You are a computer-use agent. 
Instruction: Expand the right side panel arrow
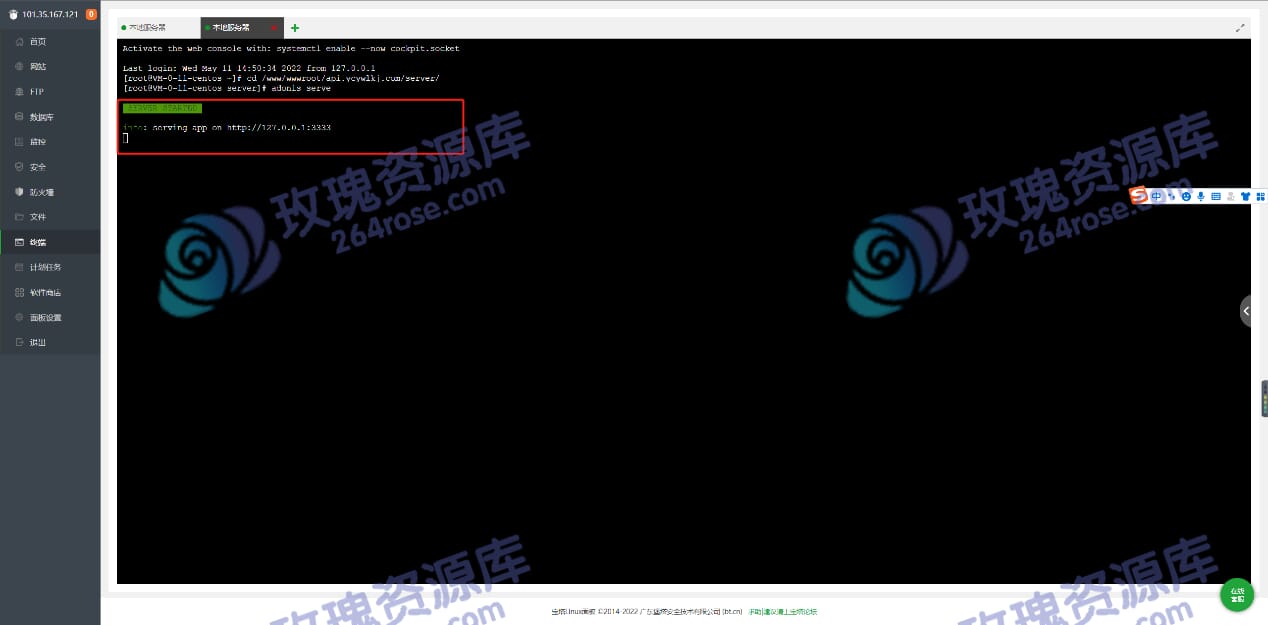[1246, 311]
